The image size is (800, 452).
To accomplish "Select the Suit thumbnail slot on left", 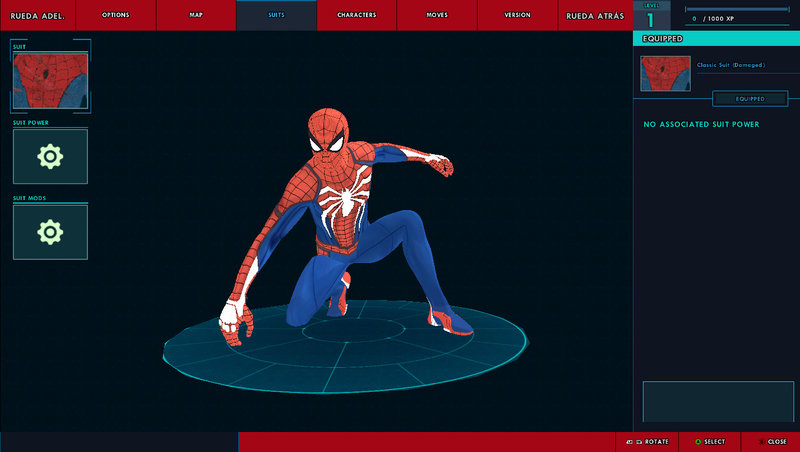I will 51,81.
